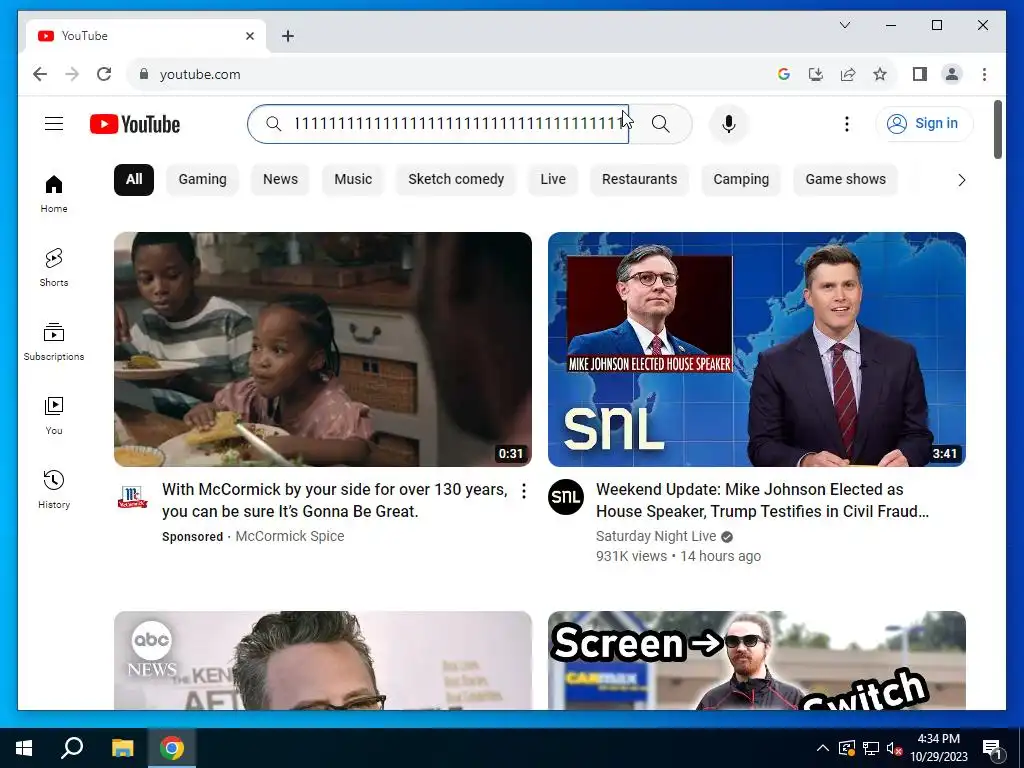Show hidden system tray icons
The width and height of the screenshot is (1024, 768).
click(823, 748)
